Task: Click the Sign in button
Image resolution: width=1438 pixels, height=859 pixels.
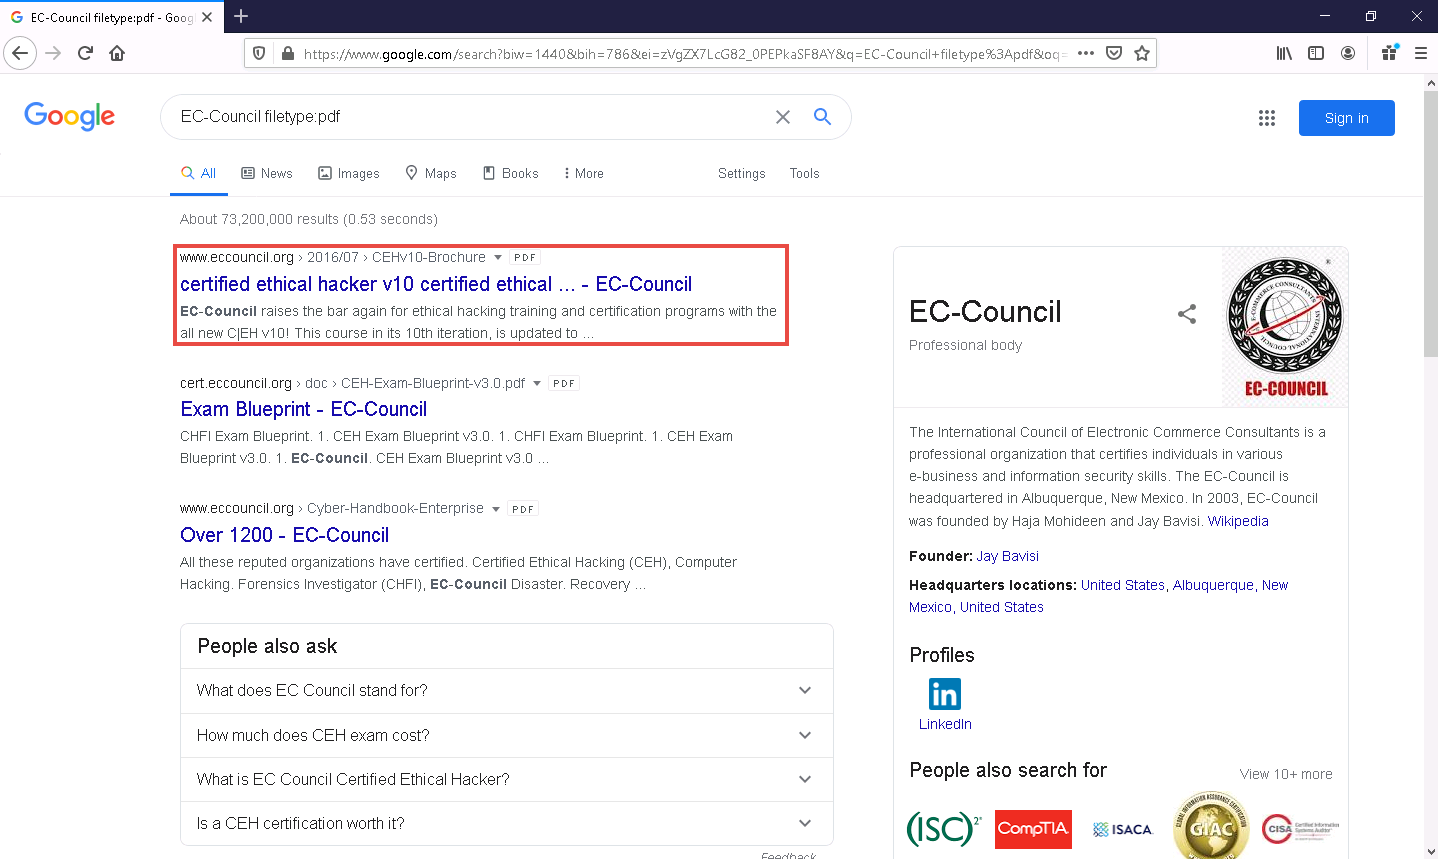Action: pos(1347,118)
